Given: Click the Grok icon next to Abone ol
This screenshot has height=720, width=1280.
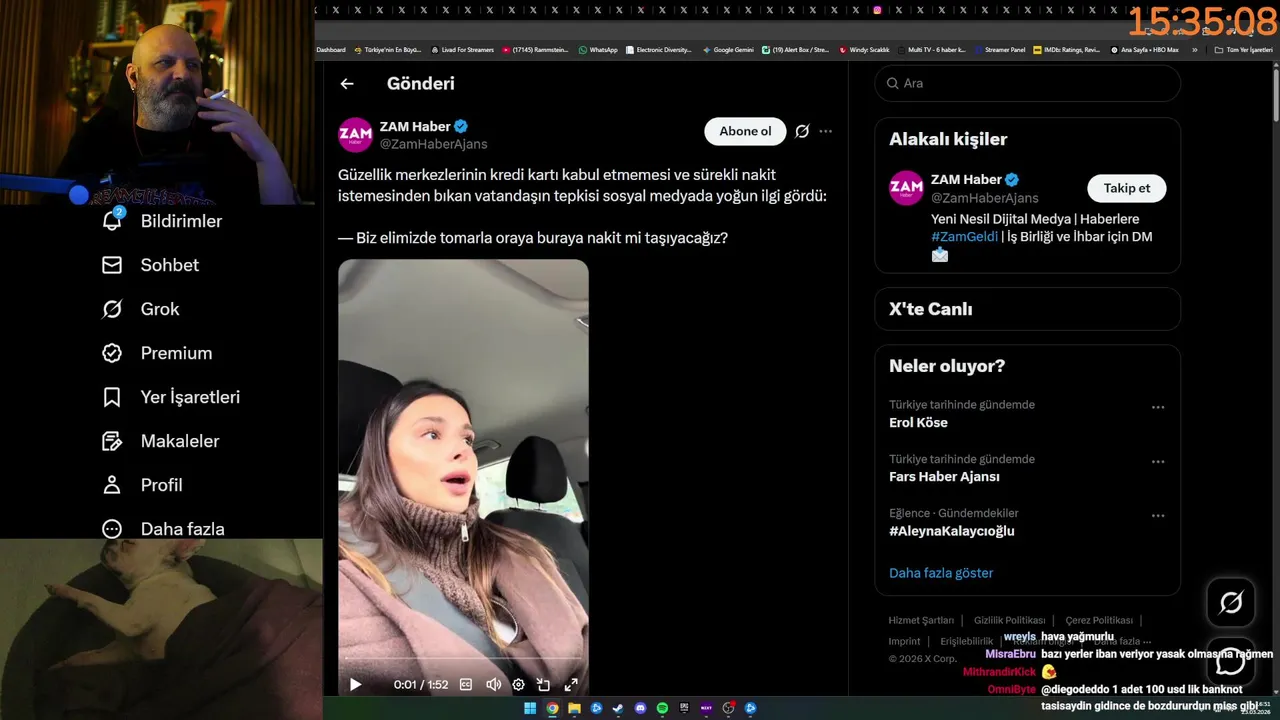Looking at the screenshot, I should [x=802, y=131].
